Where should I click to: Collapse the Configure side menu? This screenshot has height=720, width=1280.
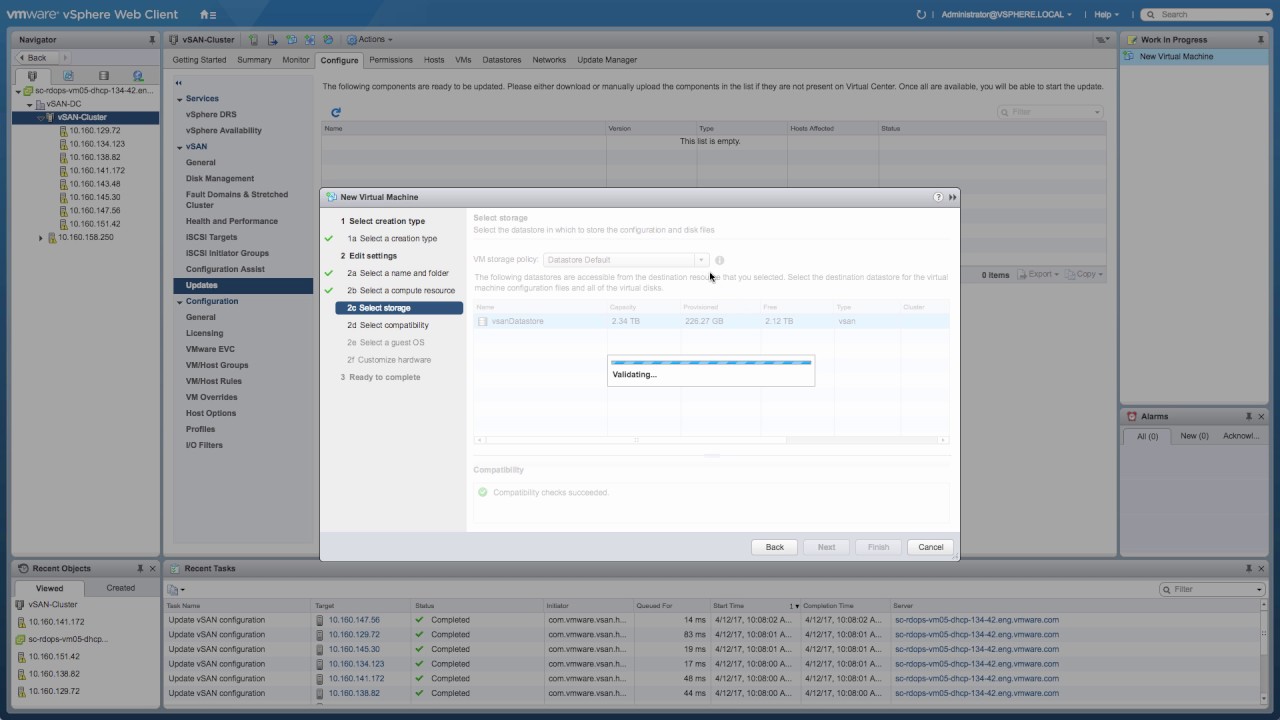(x=179, y=83)
